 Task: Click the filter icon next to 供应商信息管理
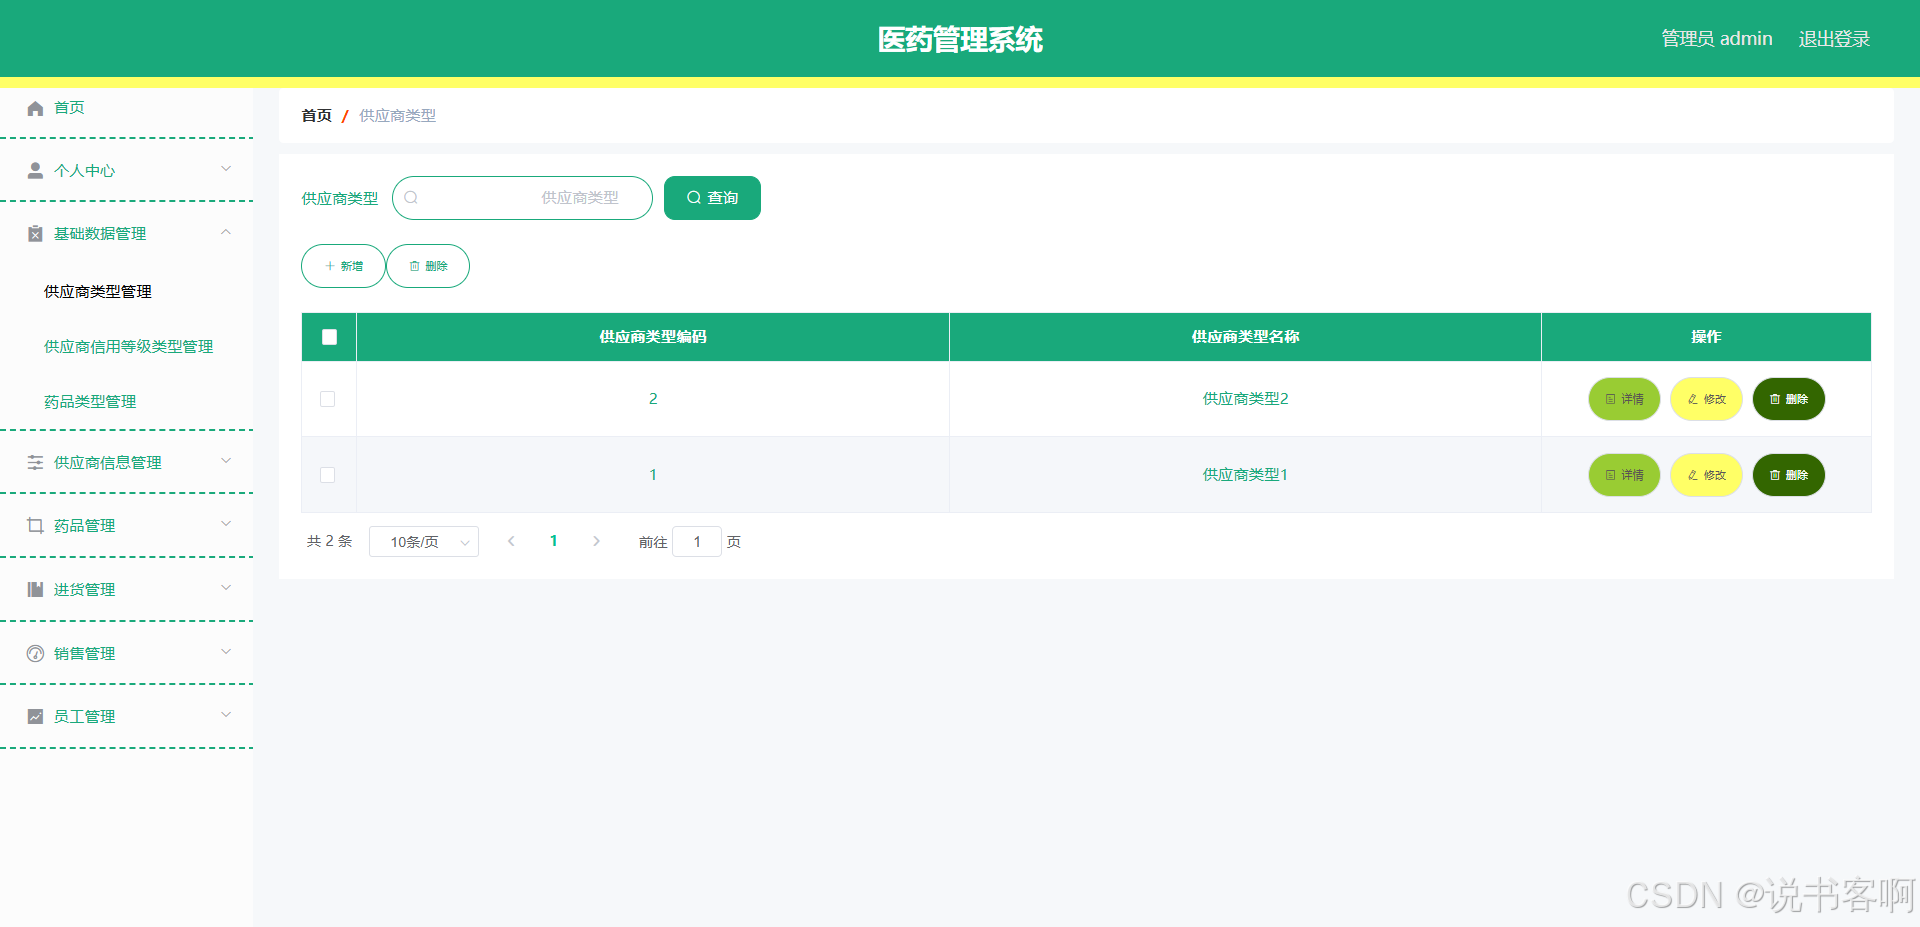[35, 461]
